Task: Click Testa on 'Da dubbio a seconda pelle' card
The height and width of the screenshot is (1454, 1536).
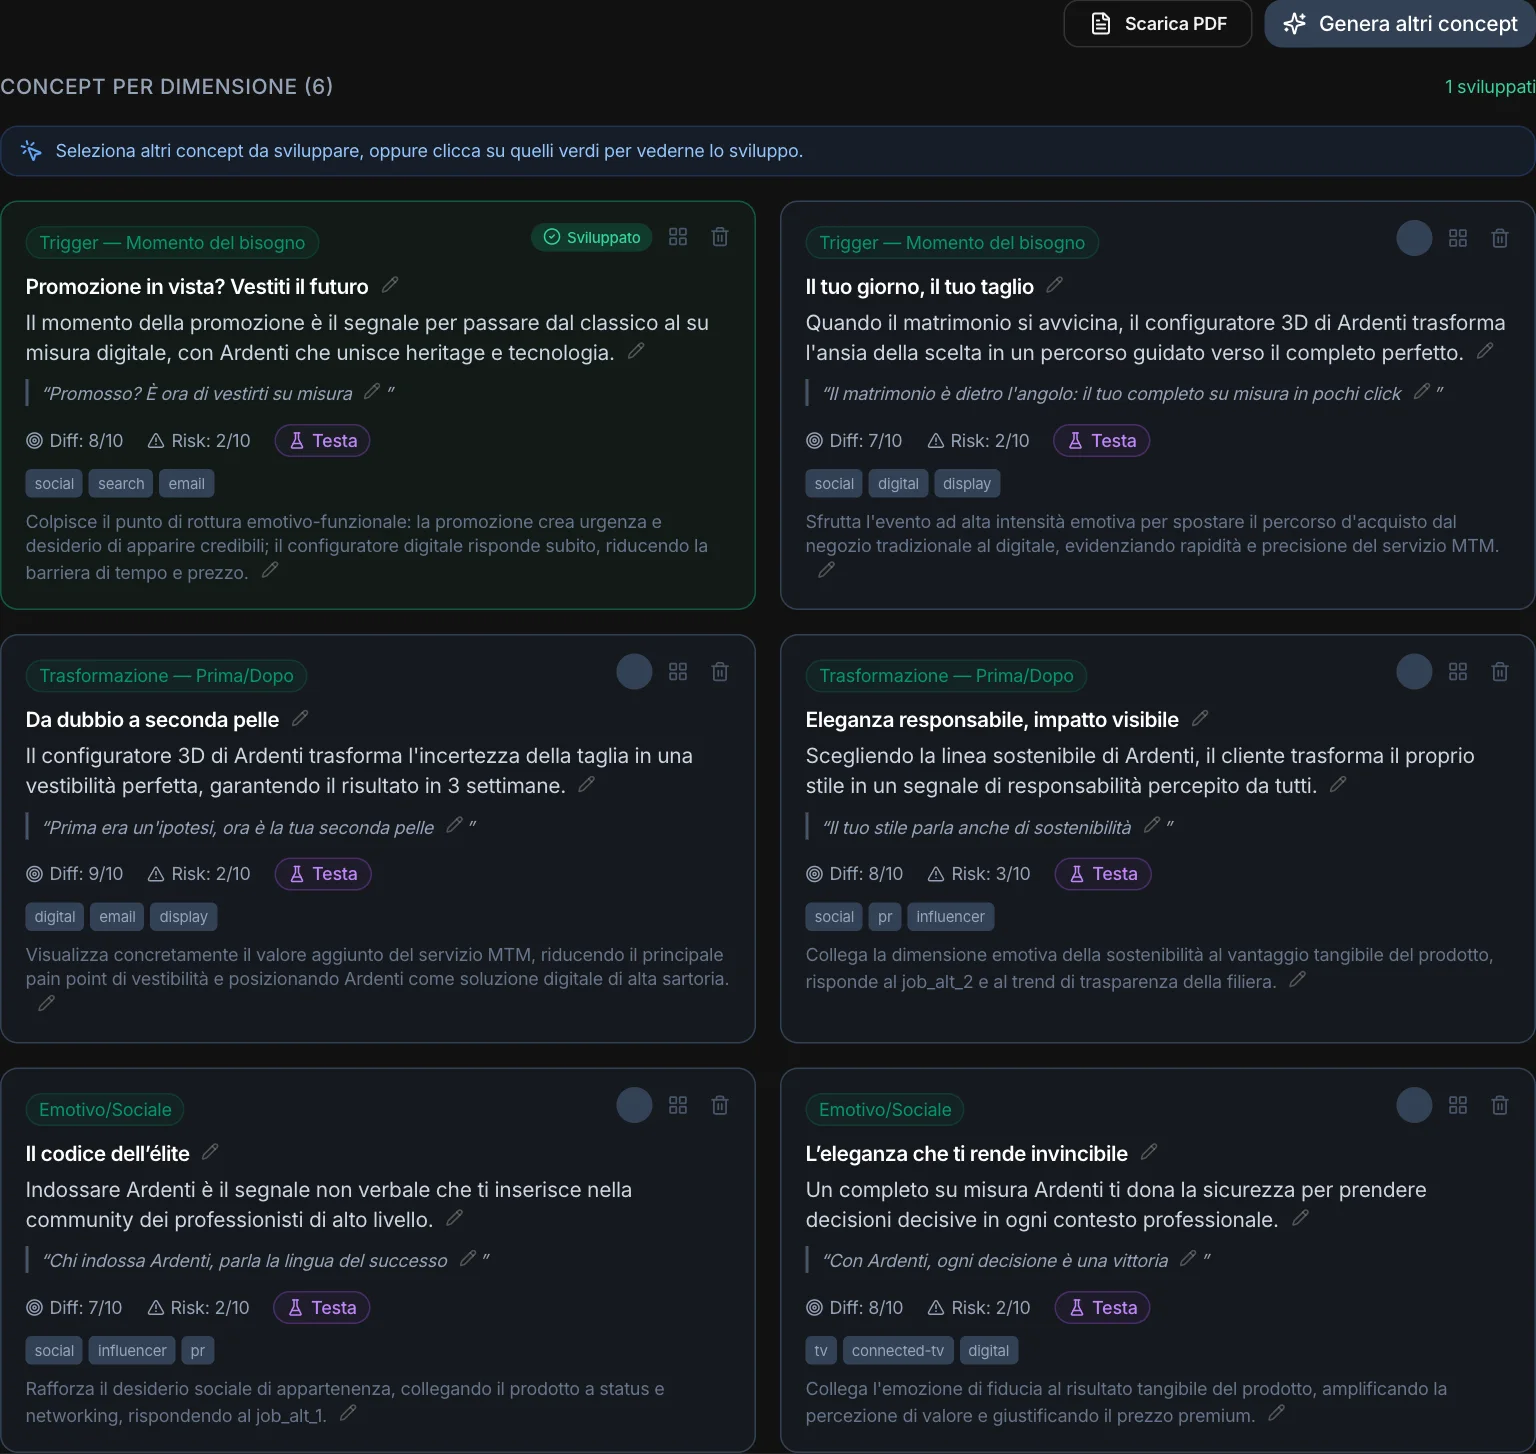Action: (323, 874)
